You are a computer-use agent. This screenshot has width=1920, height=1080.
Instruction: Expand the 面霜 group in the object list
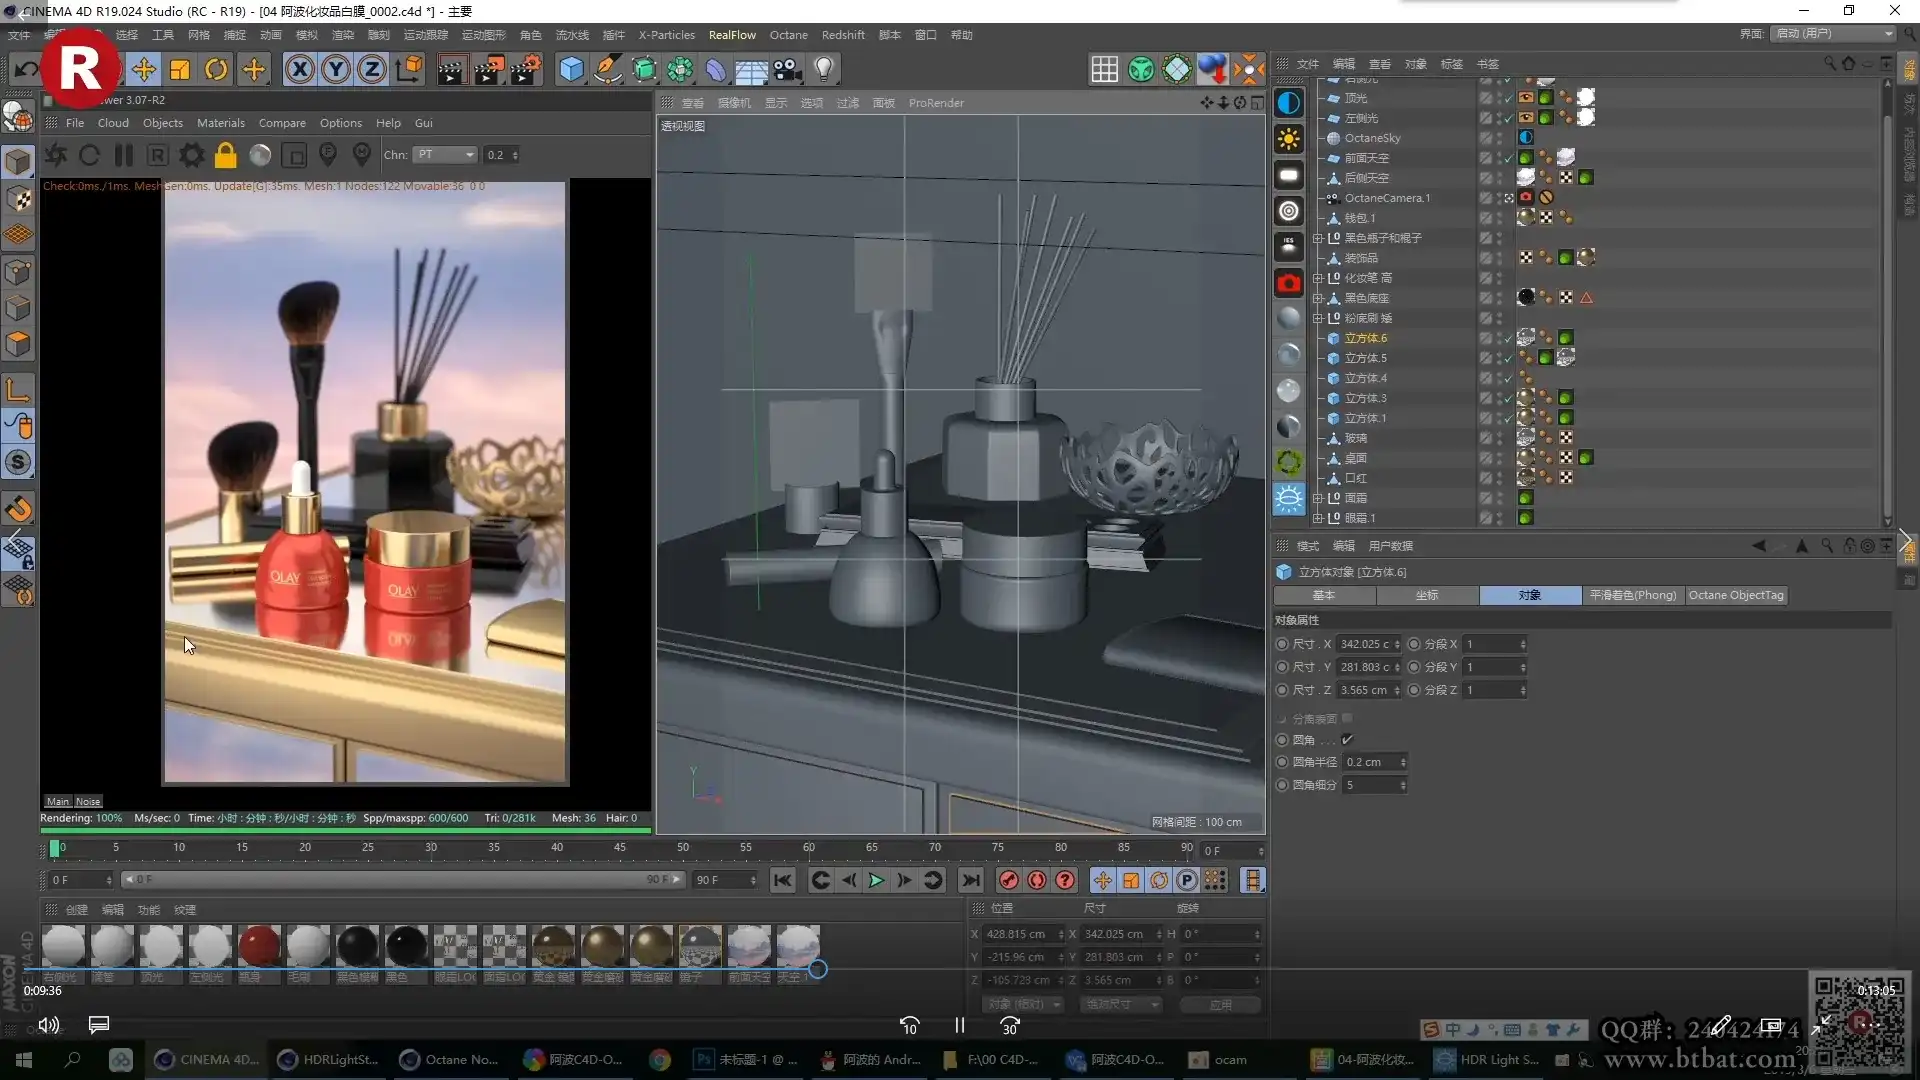pyautogui.click(x=1318, y=497)
